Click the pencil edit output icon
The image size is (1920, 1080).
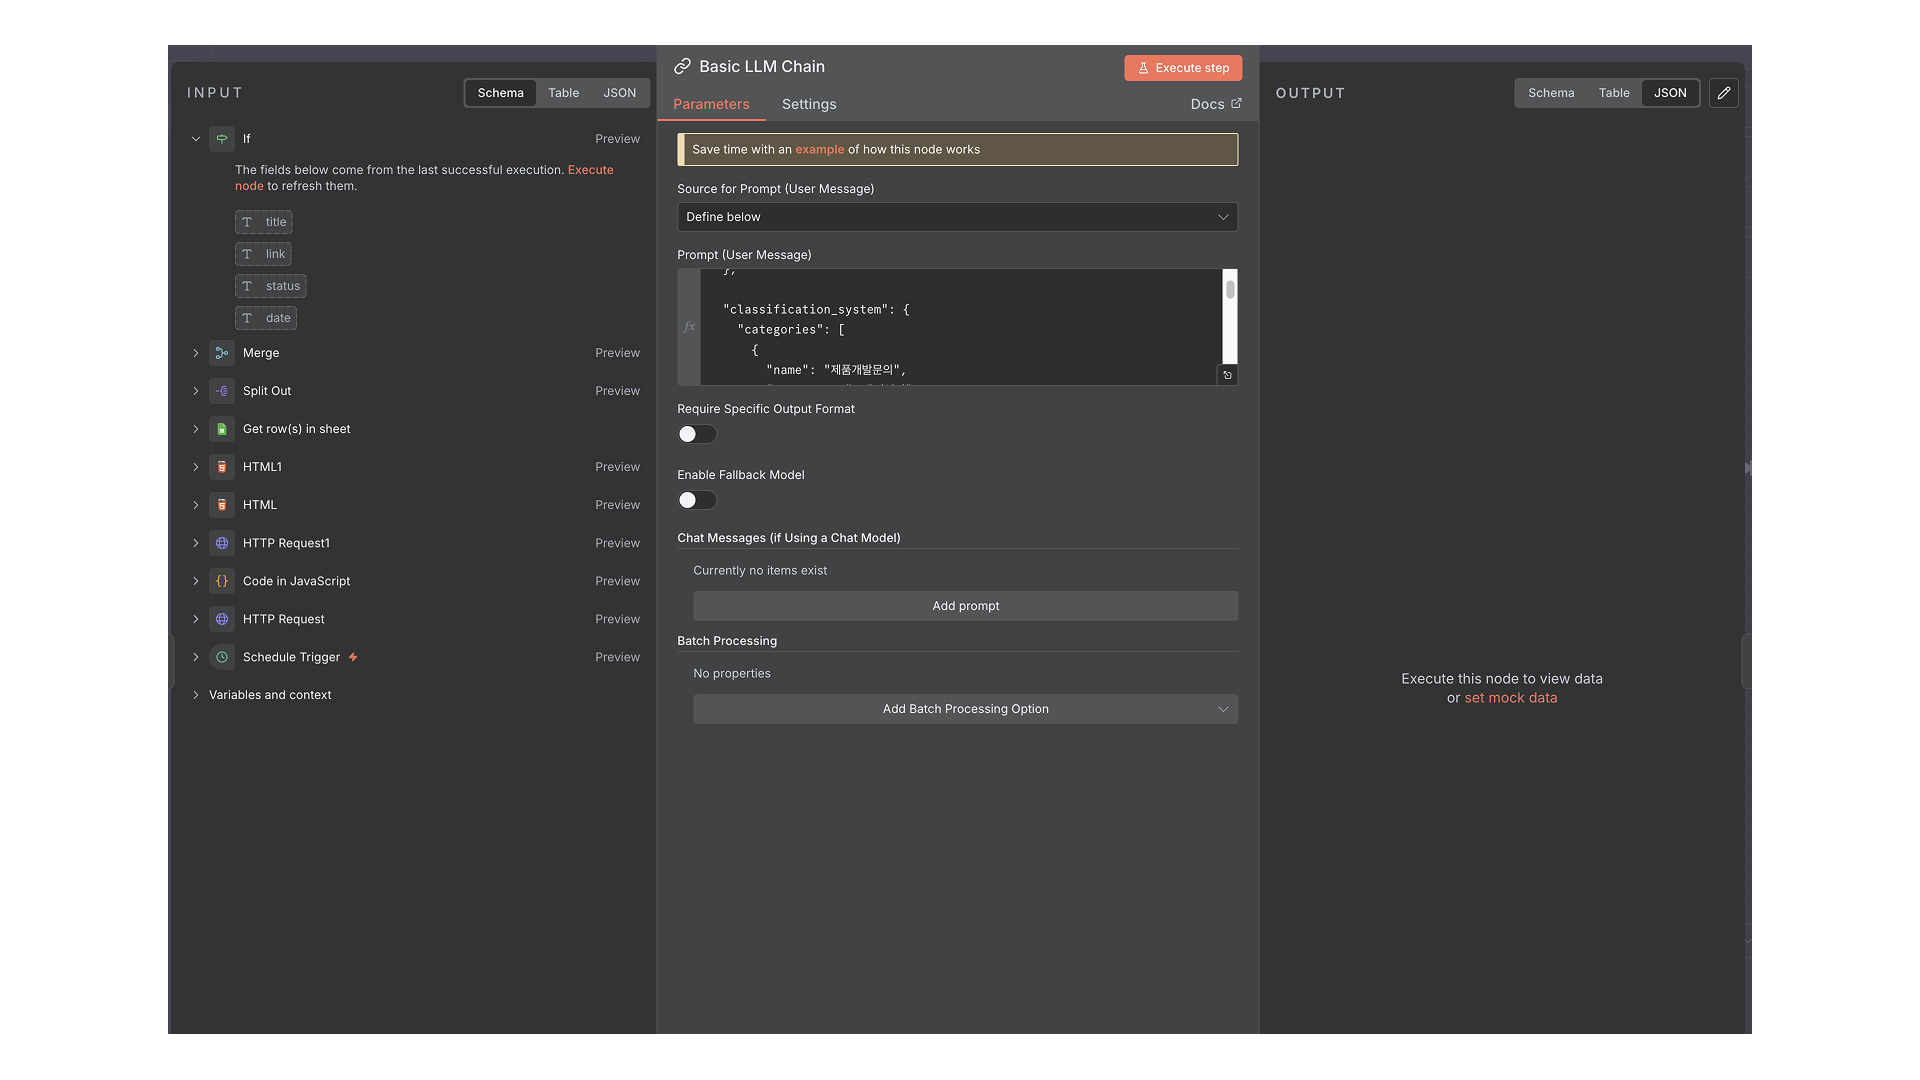[1723, 93]
